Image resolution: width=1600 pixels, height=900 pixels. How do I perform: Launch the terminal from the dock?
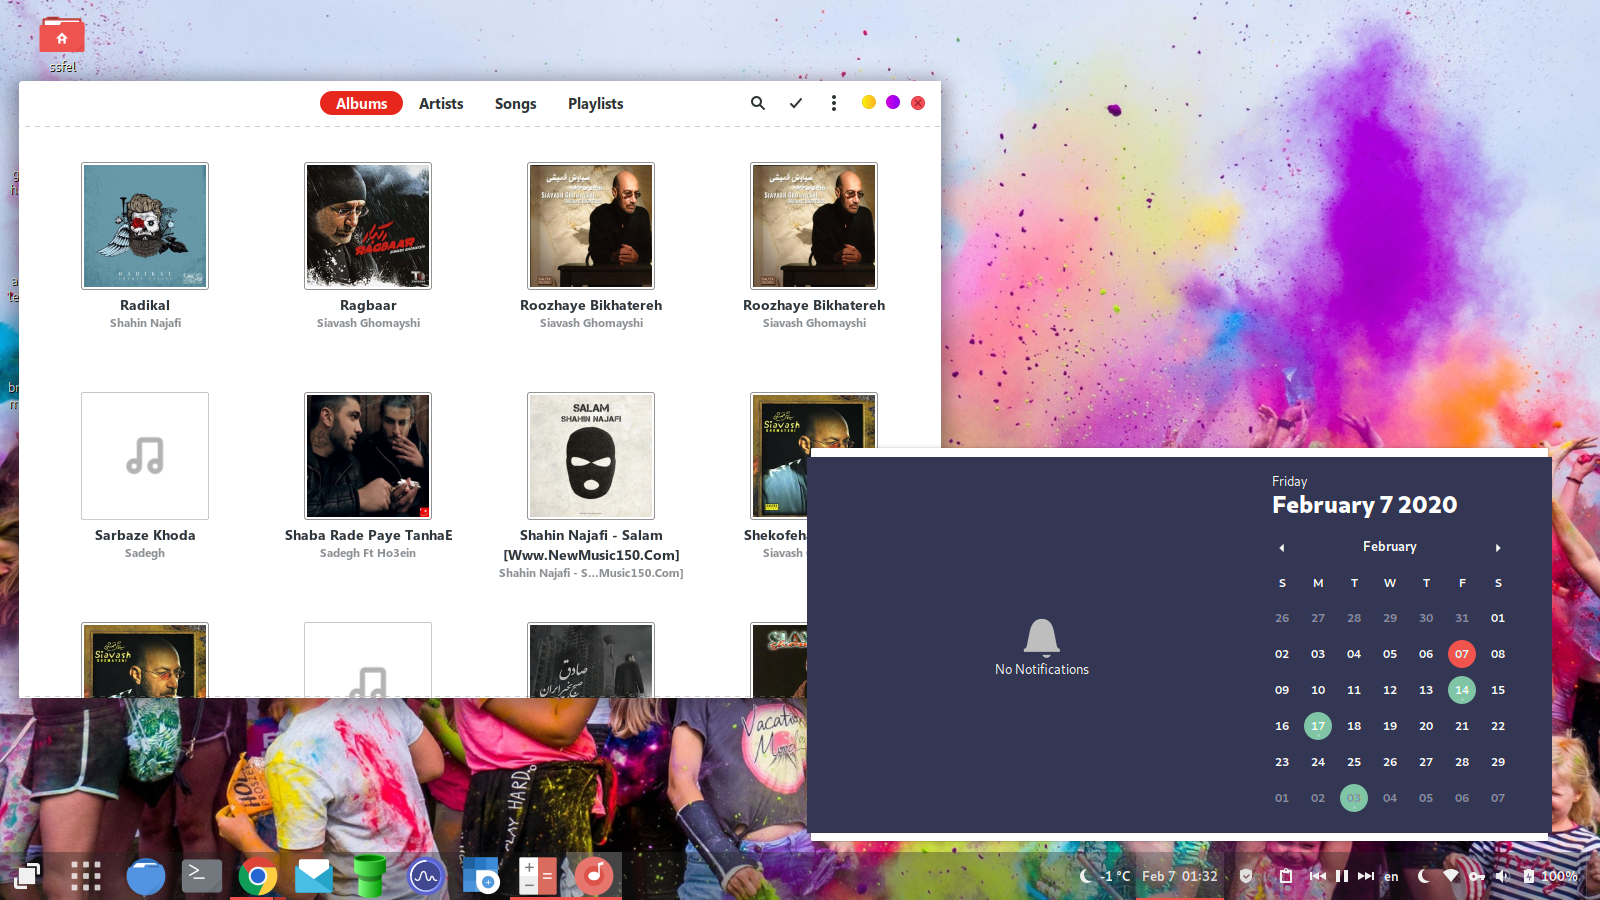(202, 876)
